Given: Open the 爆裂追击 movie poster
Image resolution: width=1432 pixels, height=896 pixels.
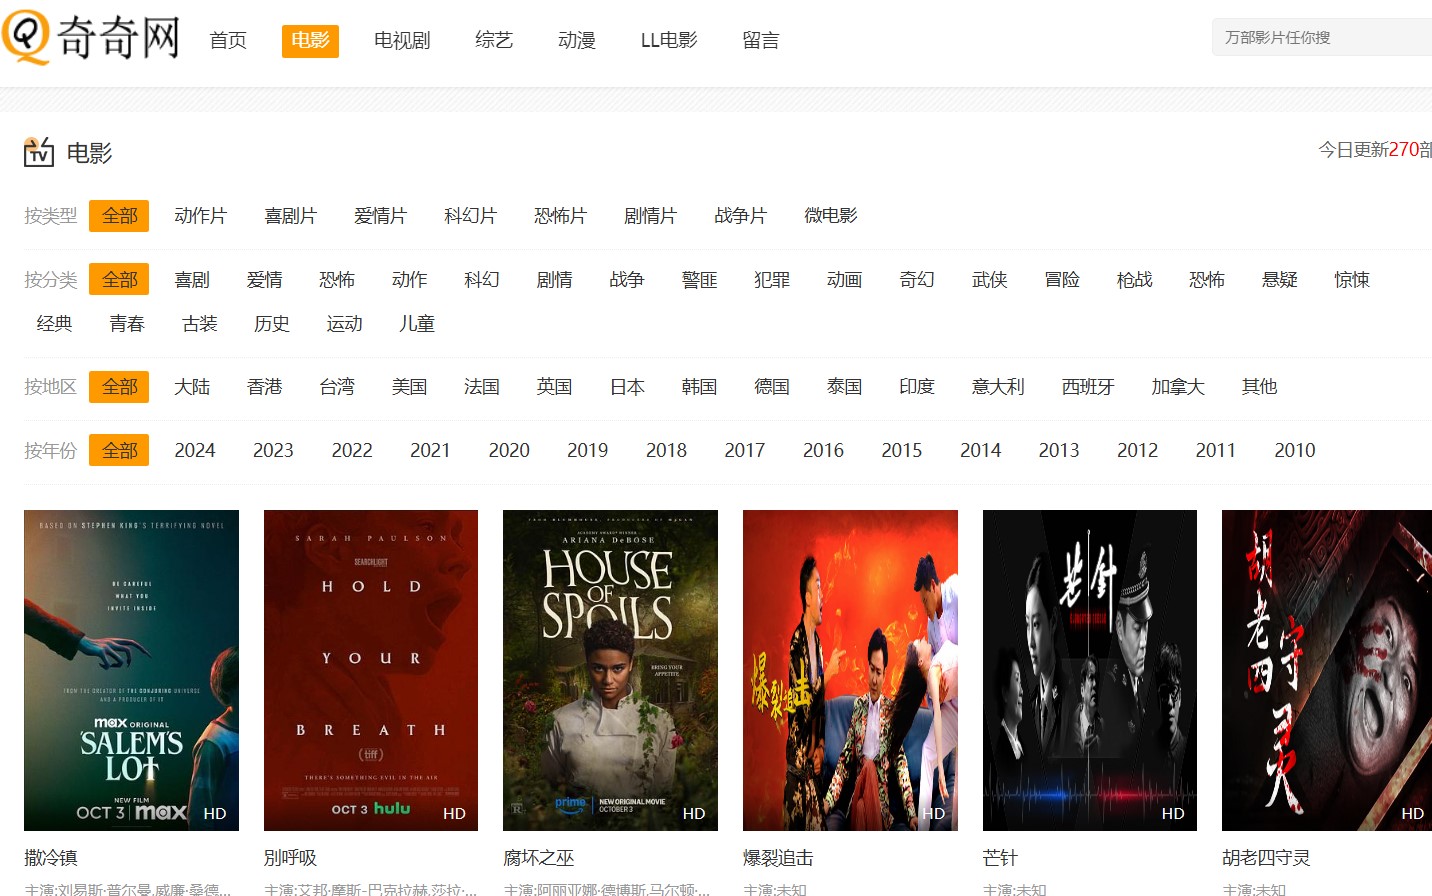Looking at the screenshot, I should [850, 670].
